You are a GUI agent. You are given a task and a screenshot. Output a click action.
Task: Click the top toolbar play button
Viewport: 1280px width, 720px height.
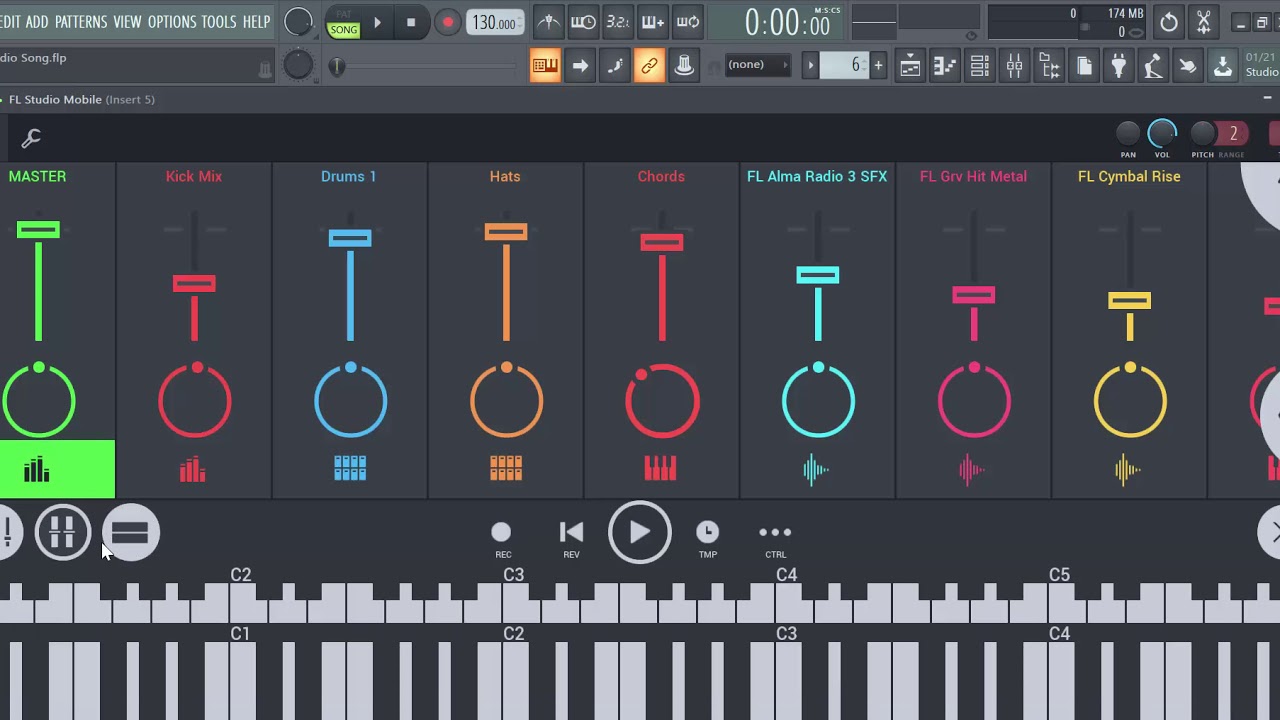377,22
